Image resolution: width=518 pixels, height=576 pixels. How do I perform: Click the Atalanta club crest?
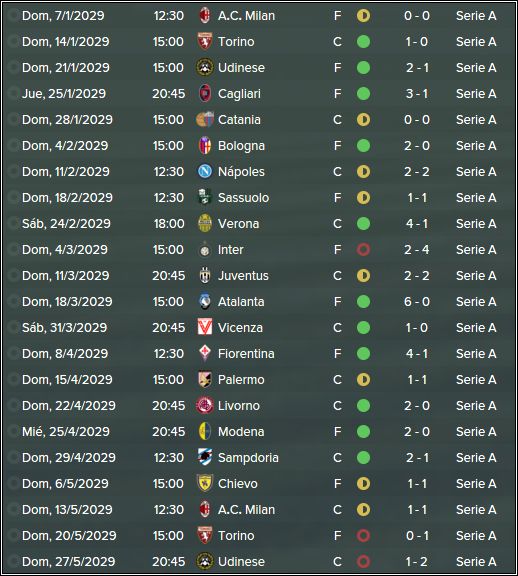tap(205, 302)
